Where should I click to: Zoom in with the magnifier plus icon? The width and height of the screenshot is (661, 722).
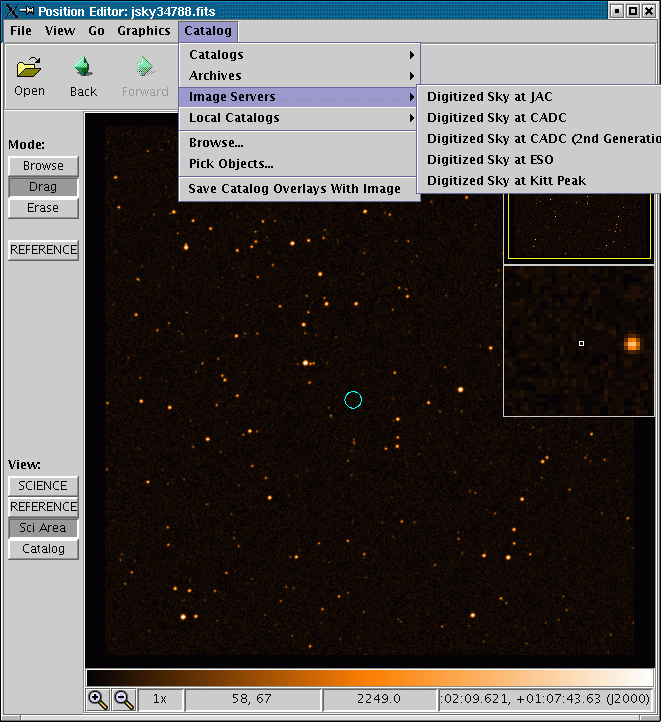click(x=98, y=700)
